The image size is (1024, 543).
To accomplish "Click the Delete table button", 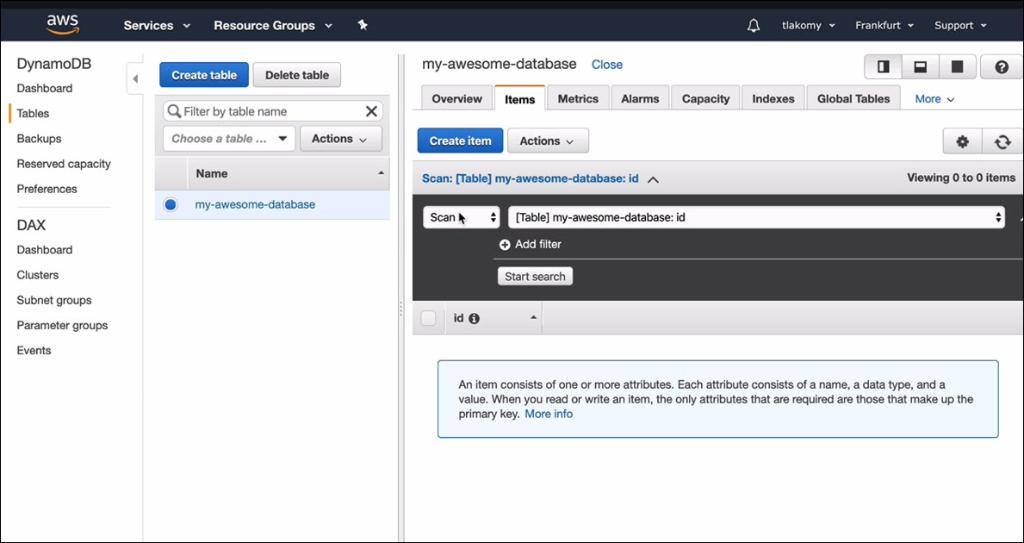I will tap(296, 75).
